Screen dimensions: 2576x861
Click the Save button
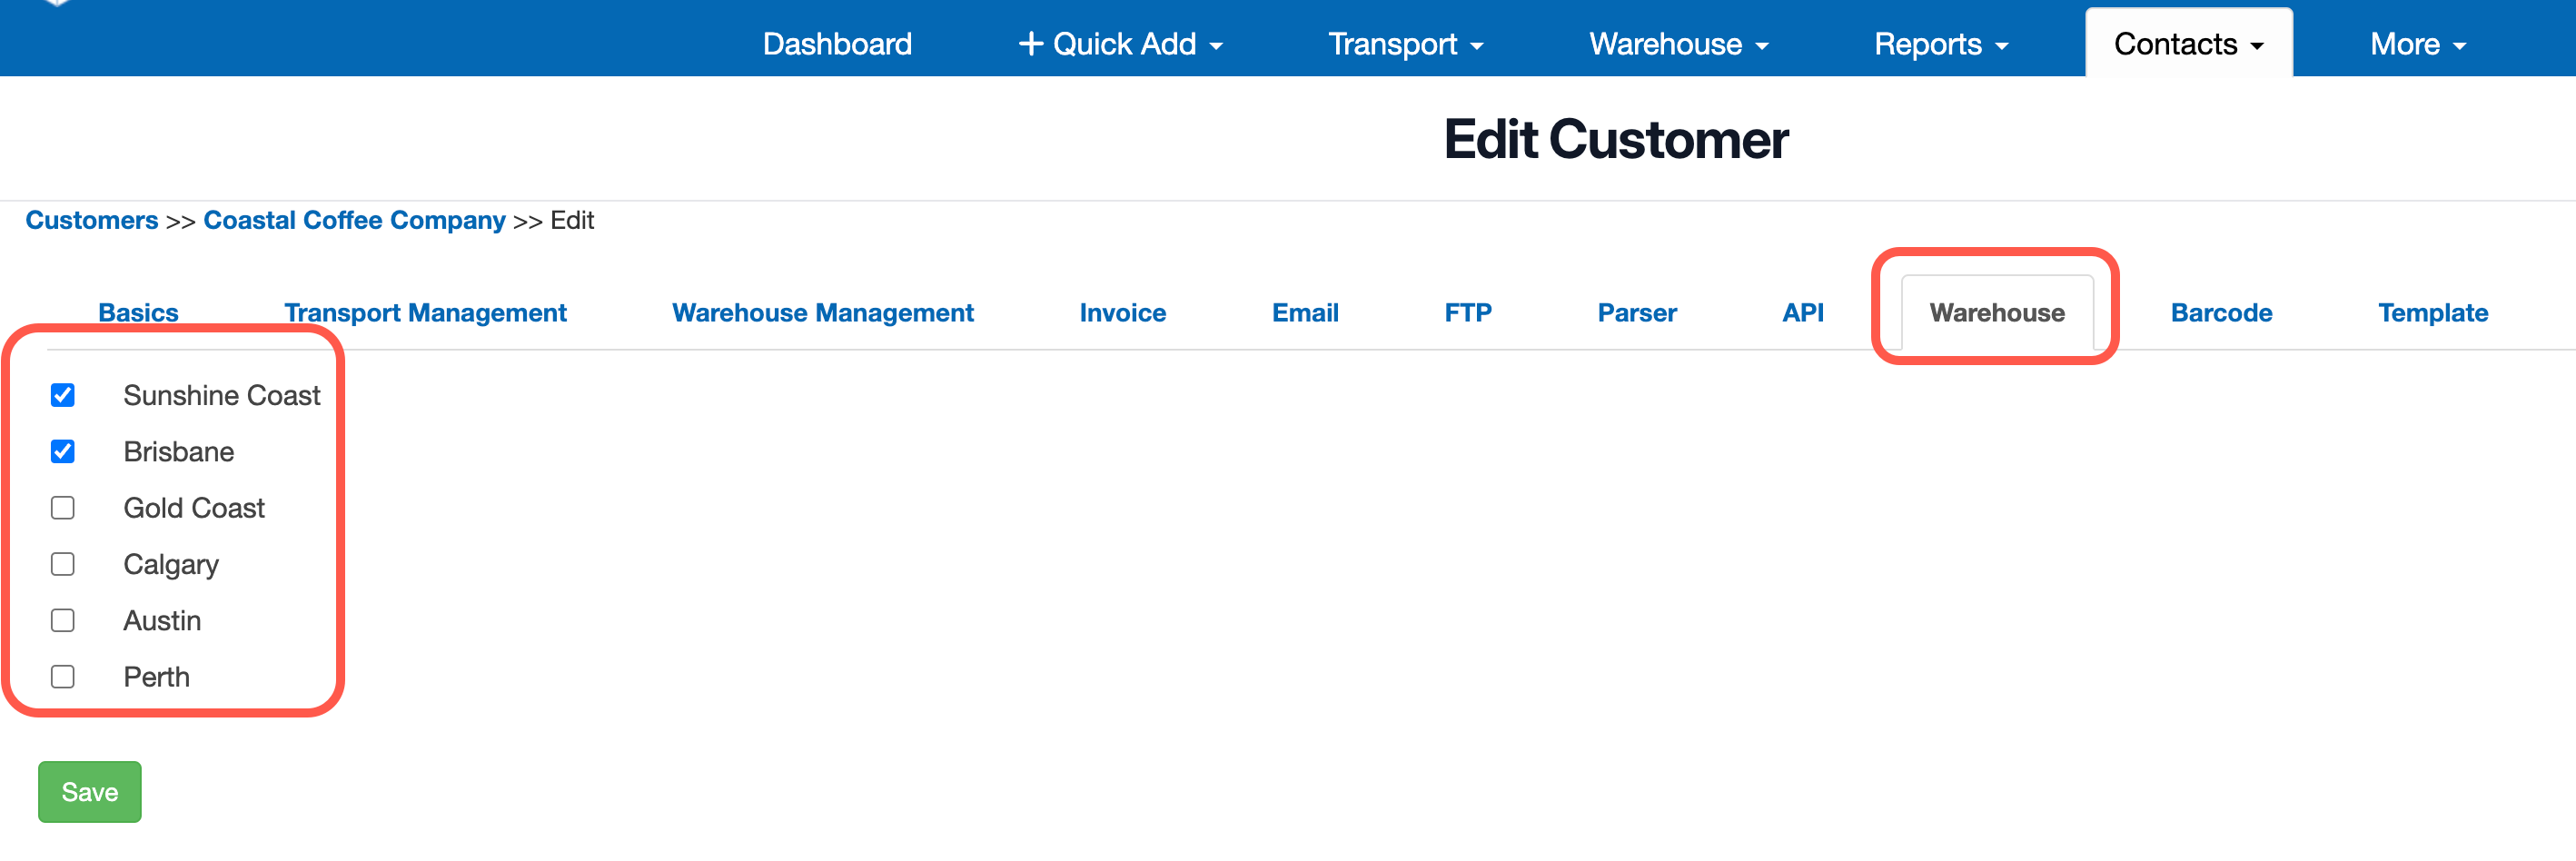pyautogui.click(x=89, y=791)
